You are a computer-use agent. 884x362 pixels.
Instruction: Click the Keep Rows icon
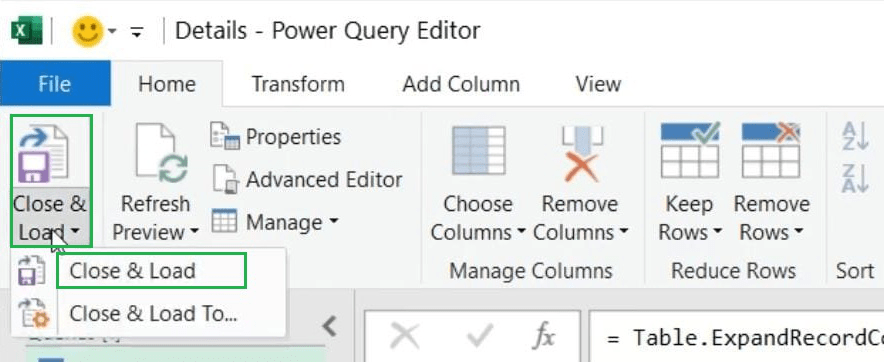point(689,151)
